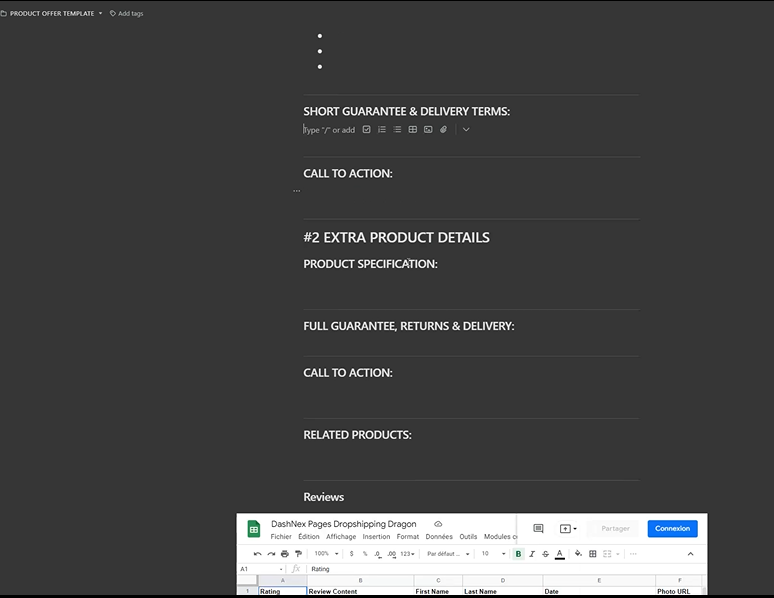
Task: Select the First Name cell
Action: tap(438, 591)
